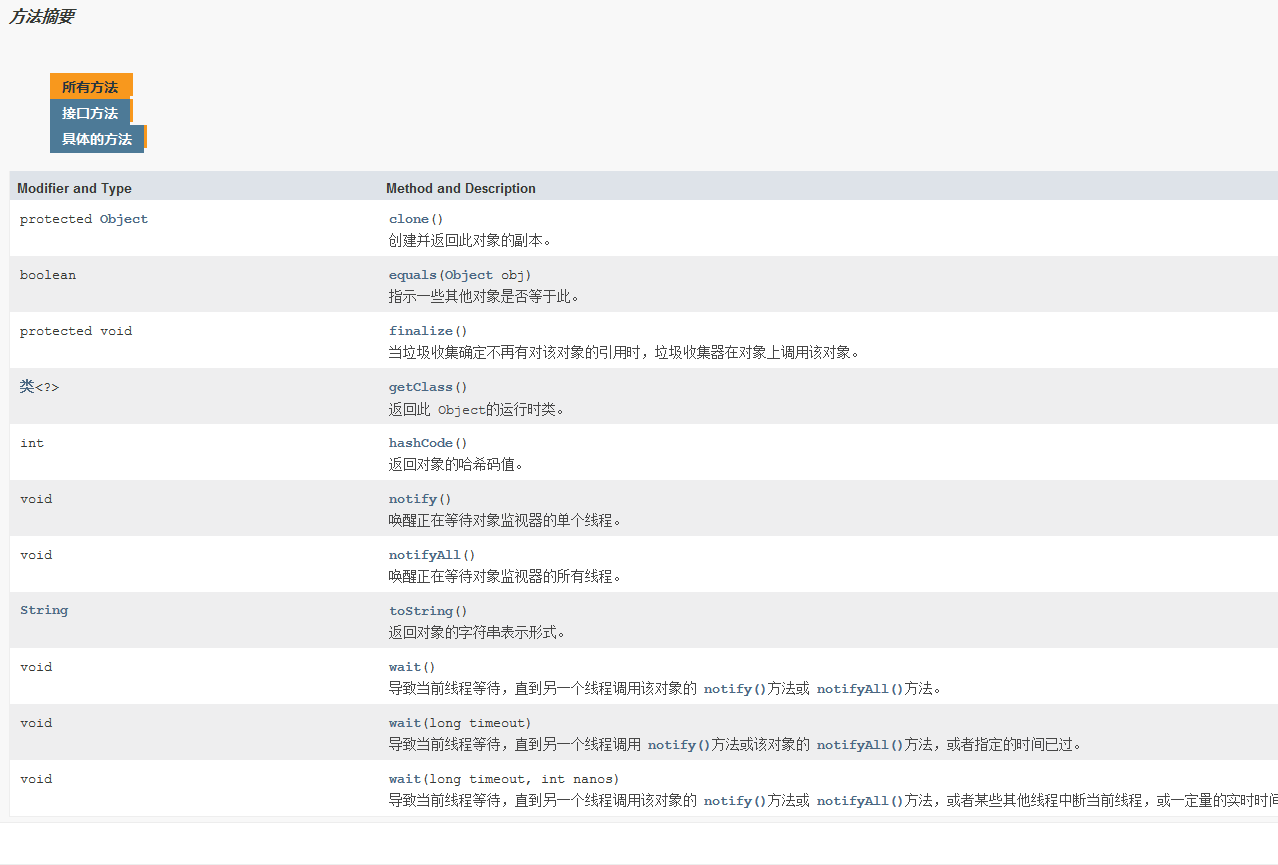Open the notify() method name link
The height and width of the screenshot is (865, 1278).
coord(413,499)
